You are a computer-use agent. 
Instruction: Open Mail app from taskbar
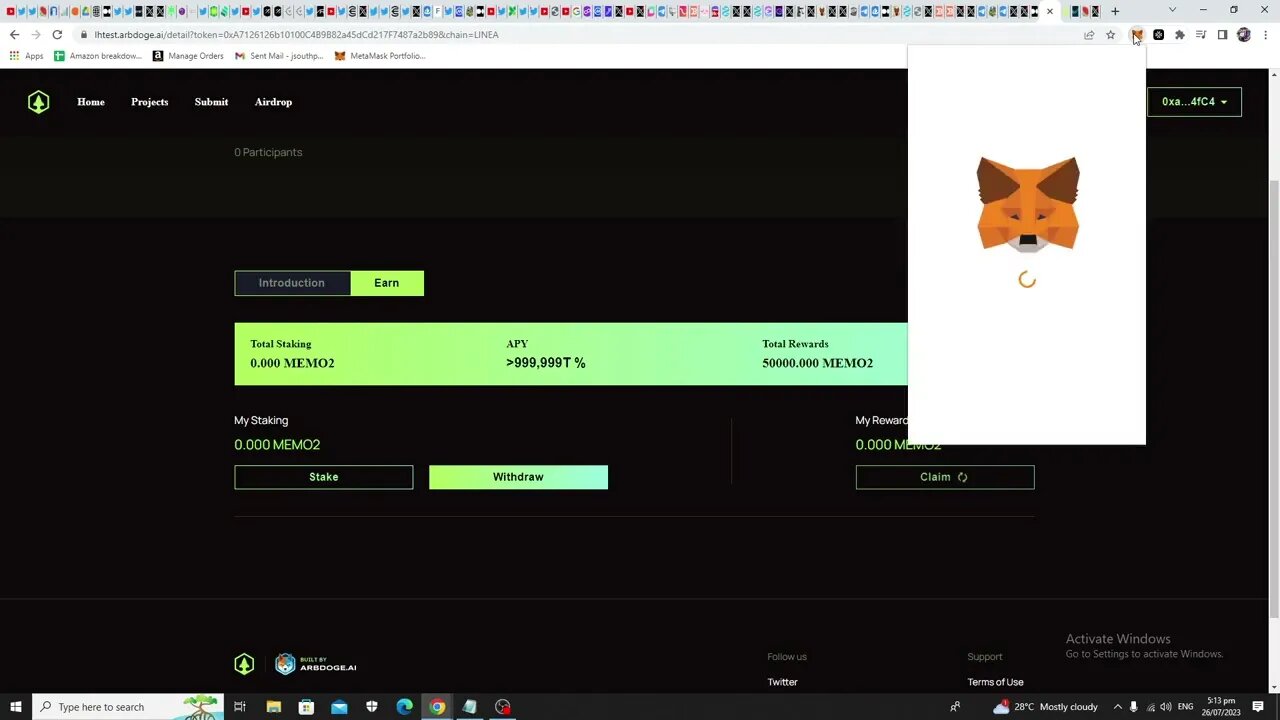339,707
